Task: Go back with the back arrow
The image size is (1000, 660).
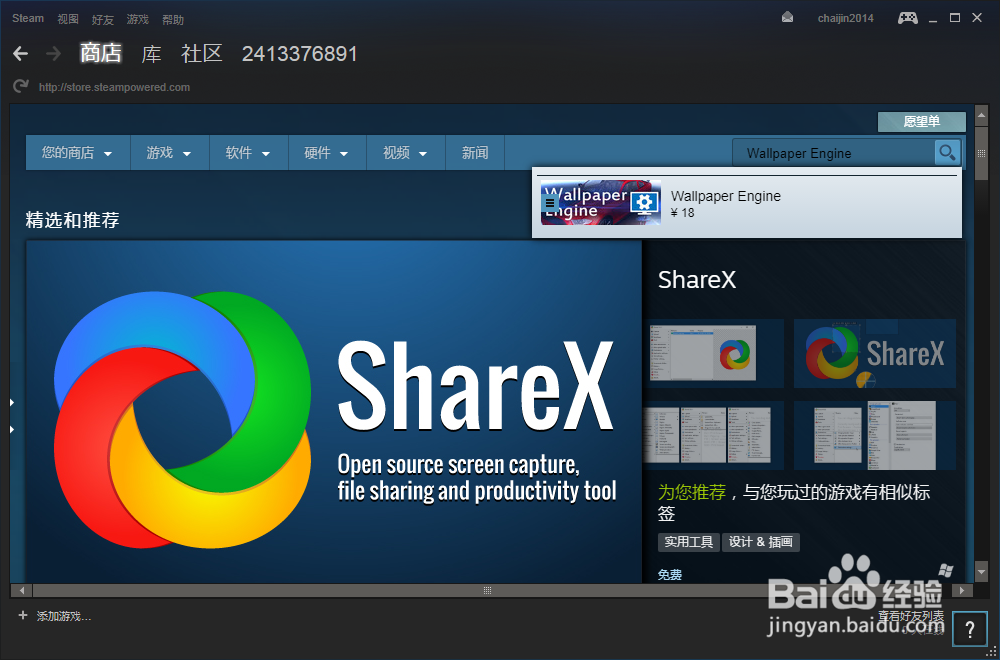Action: pyautogui.click(x=20, y=54)
